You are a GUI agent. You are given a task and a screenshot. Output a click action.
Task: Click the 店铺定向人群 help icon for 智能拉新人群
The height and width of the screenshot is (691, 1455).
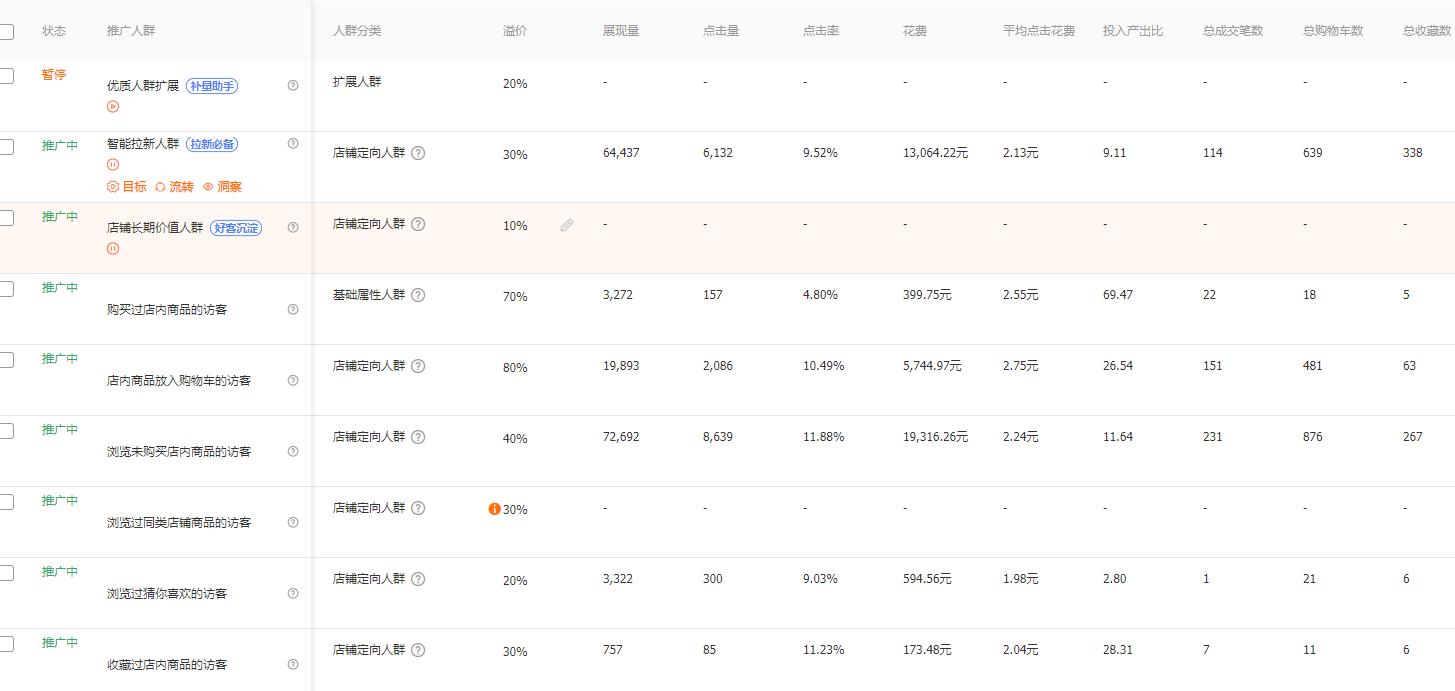click(x=419, y=152)
